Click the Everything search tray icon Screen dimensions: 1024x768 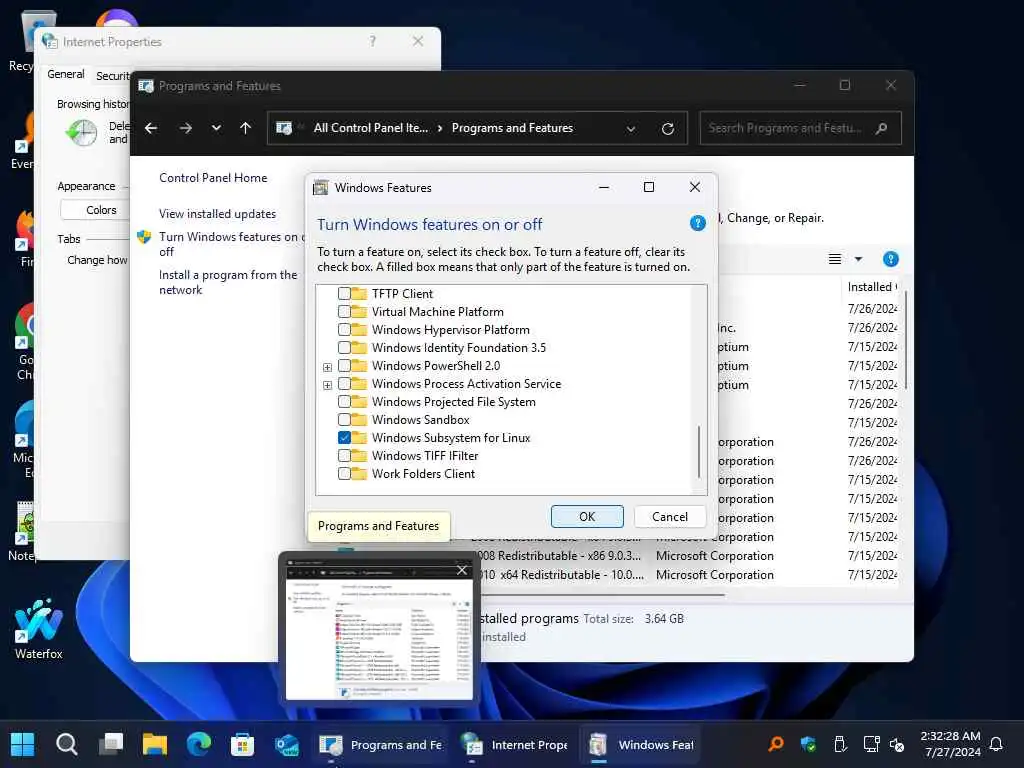(776, 744)
